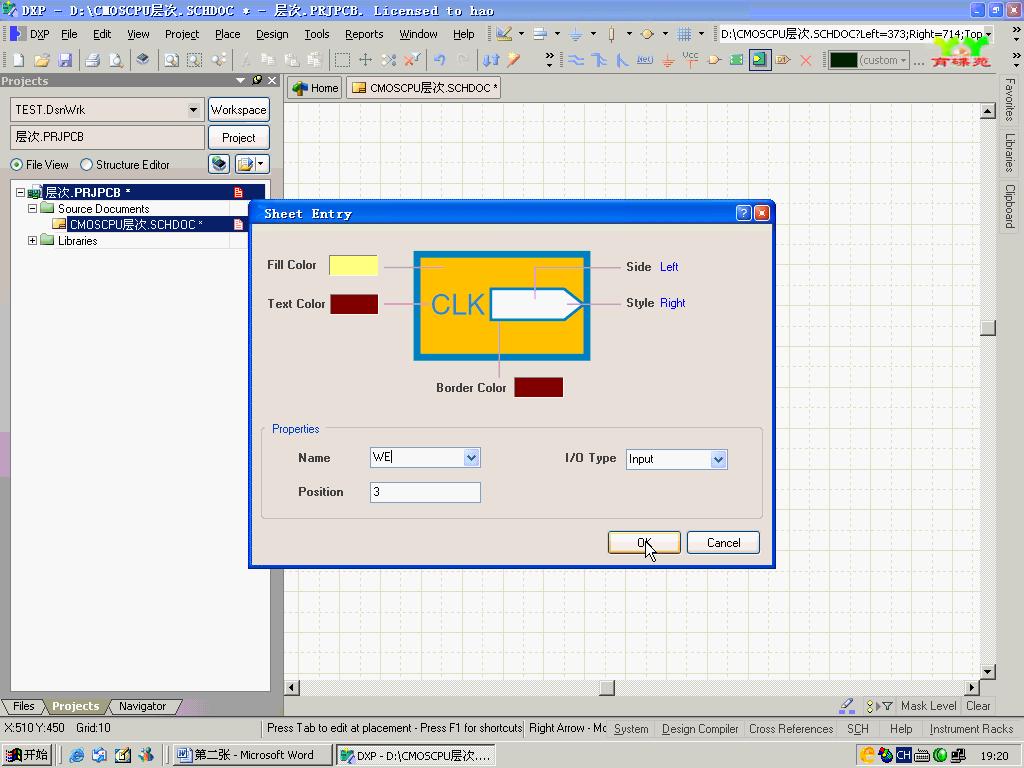Pick a new Text Color swatch
Screen dimensions: 1024x768
click(x=354, y=304)
